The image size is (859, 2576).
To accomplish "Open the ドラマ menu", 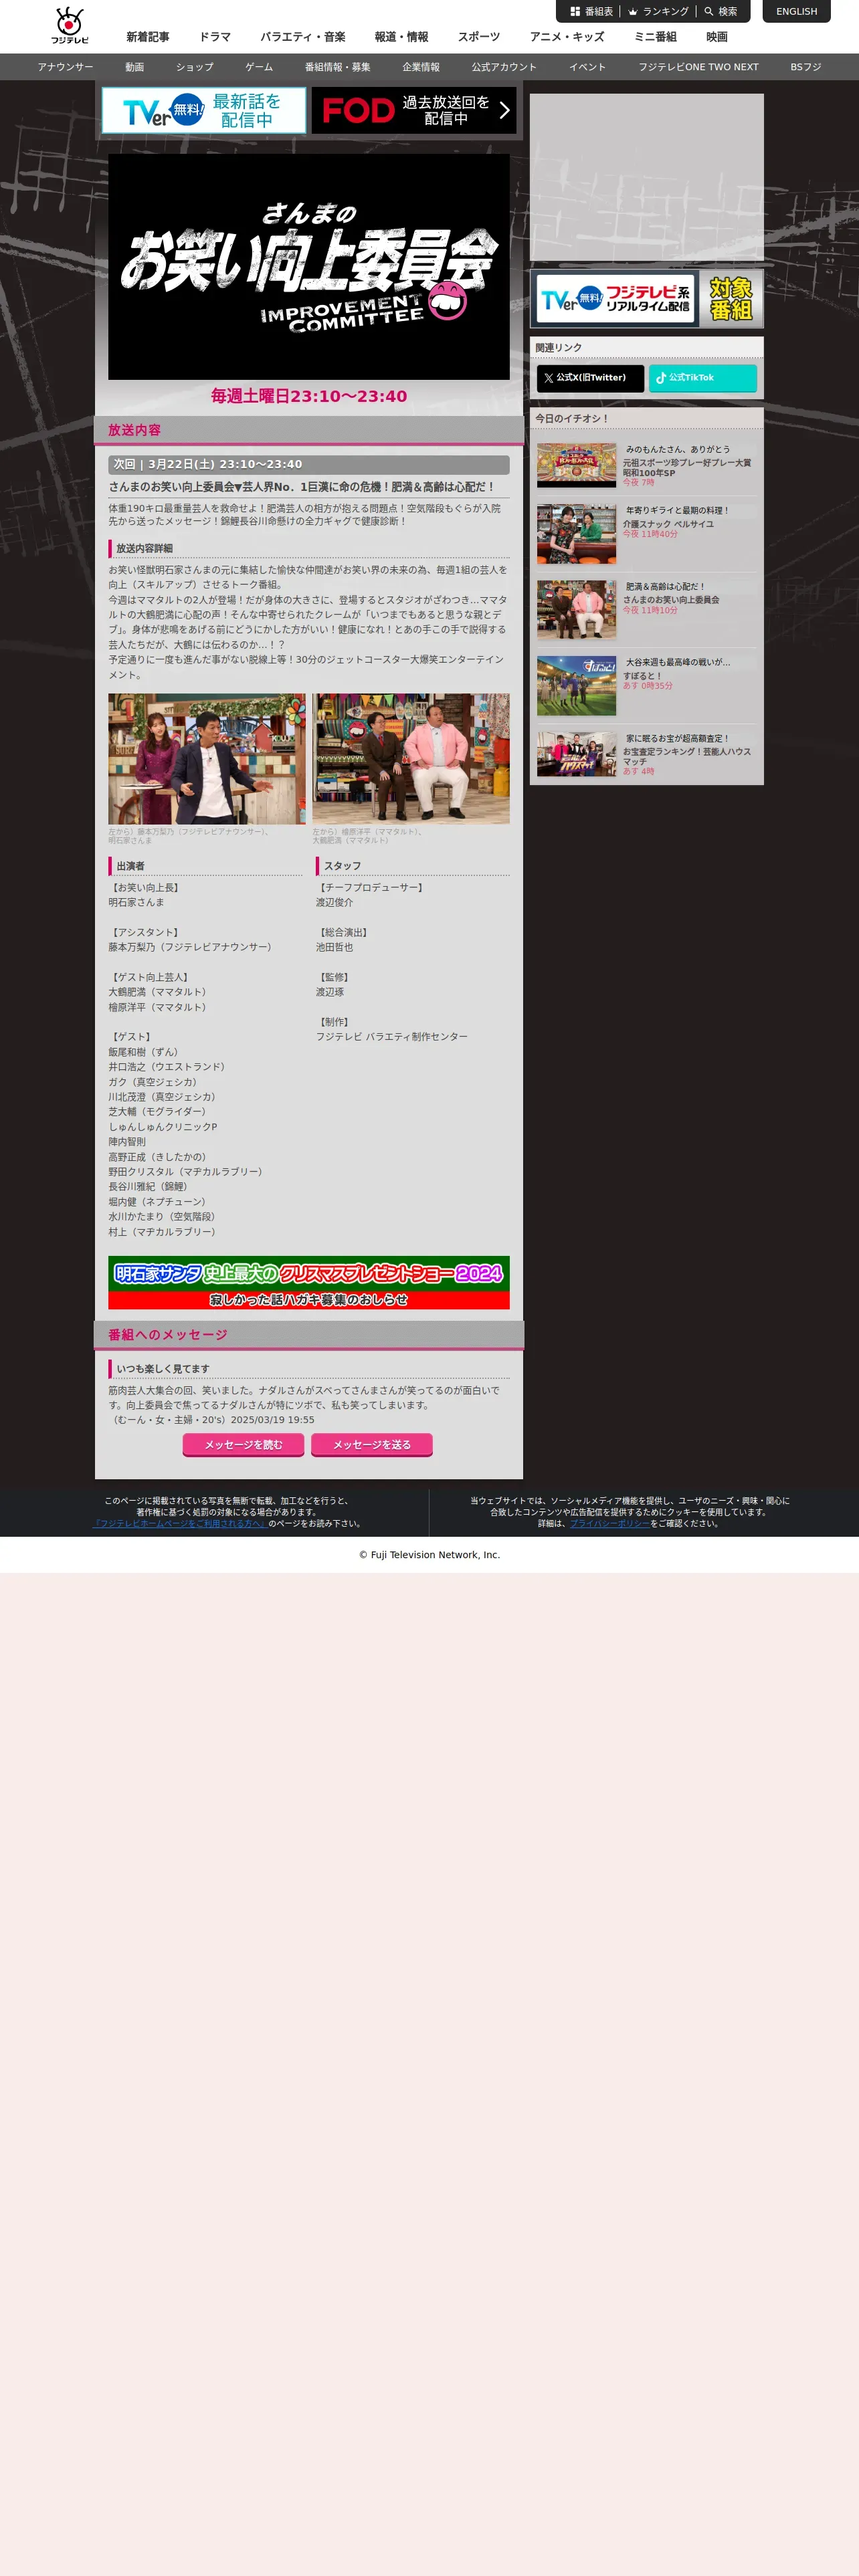I will pyautogui.click(x=214, y=37).
